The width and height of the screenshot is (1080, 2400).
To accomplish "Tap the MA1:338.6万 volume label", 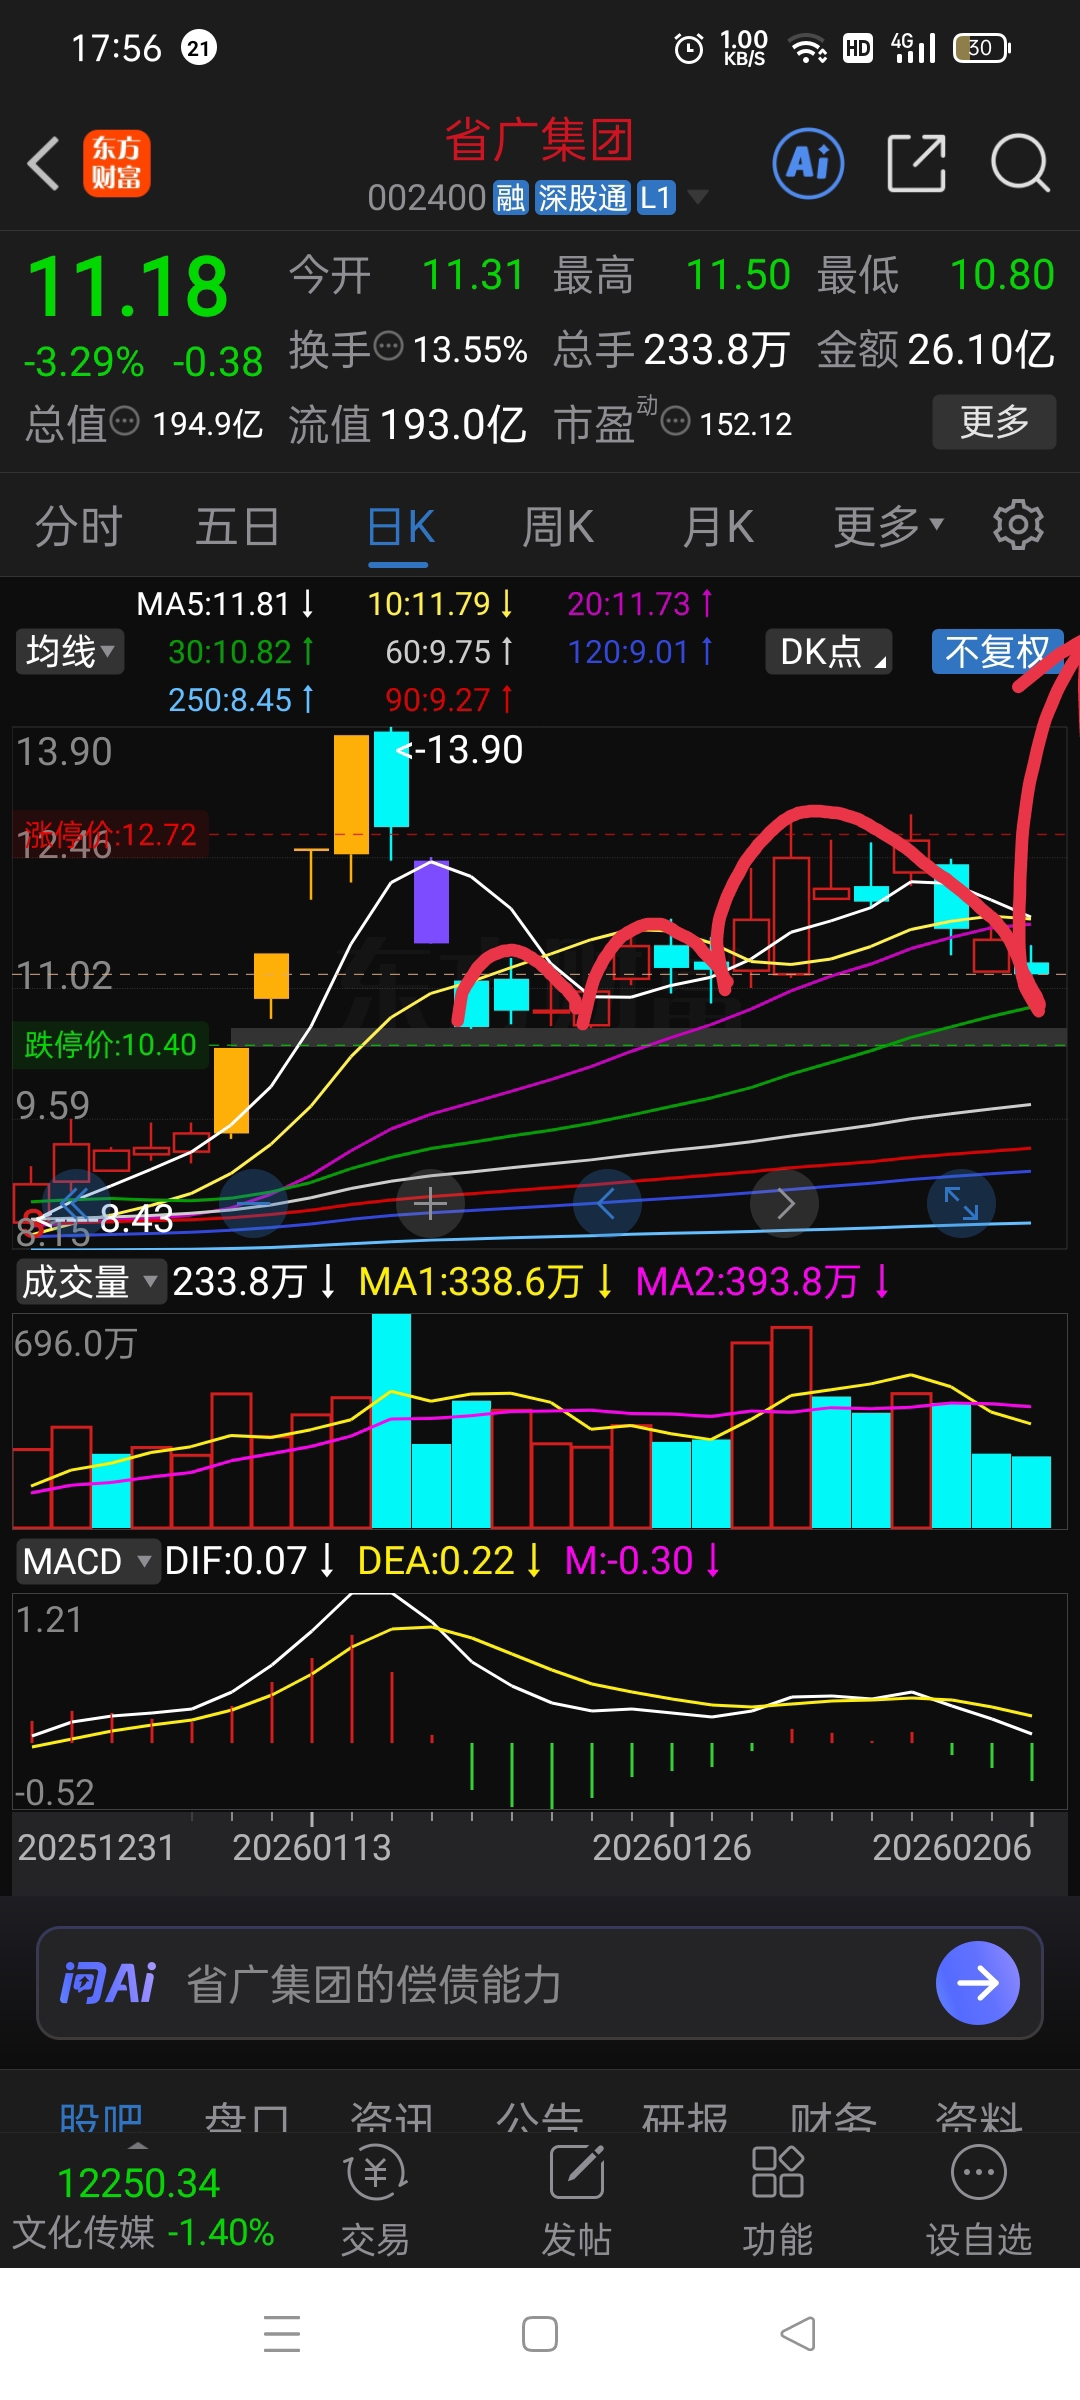I will point(485,1281).
